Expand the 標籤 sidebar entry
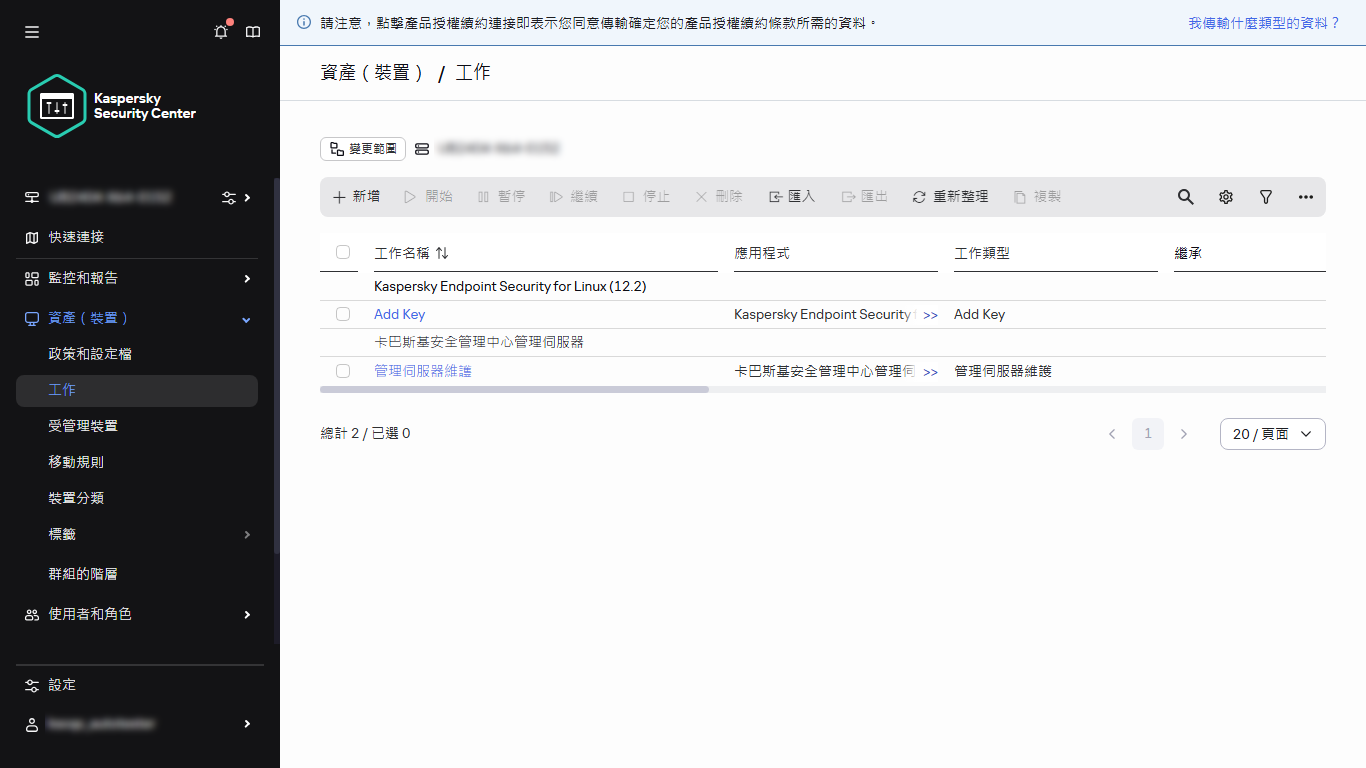This screenshot has width=1366, height=768. pyautogui.click(x=62, y=534)
